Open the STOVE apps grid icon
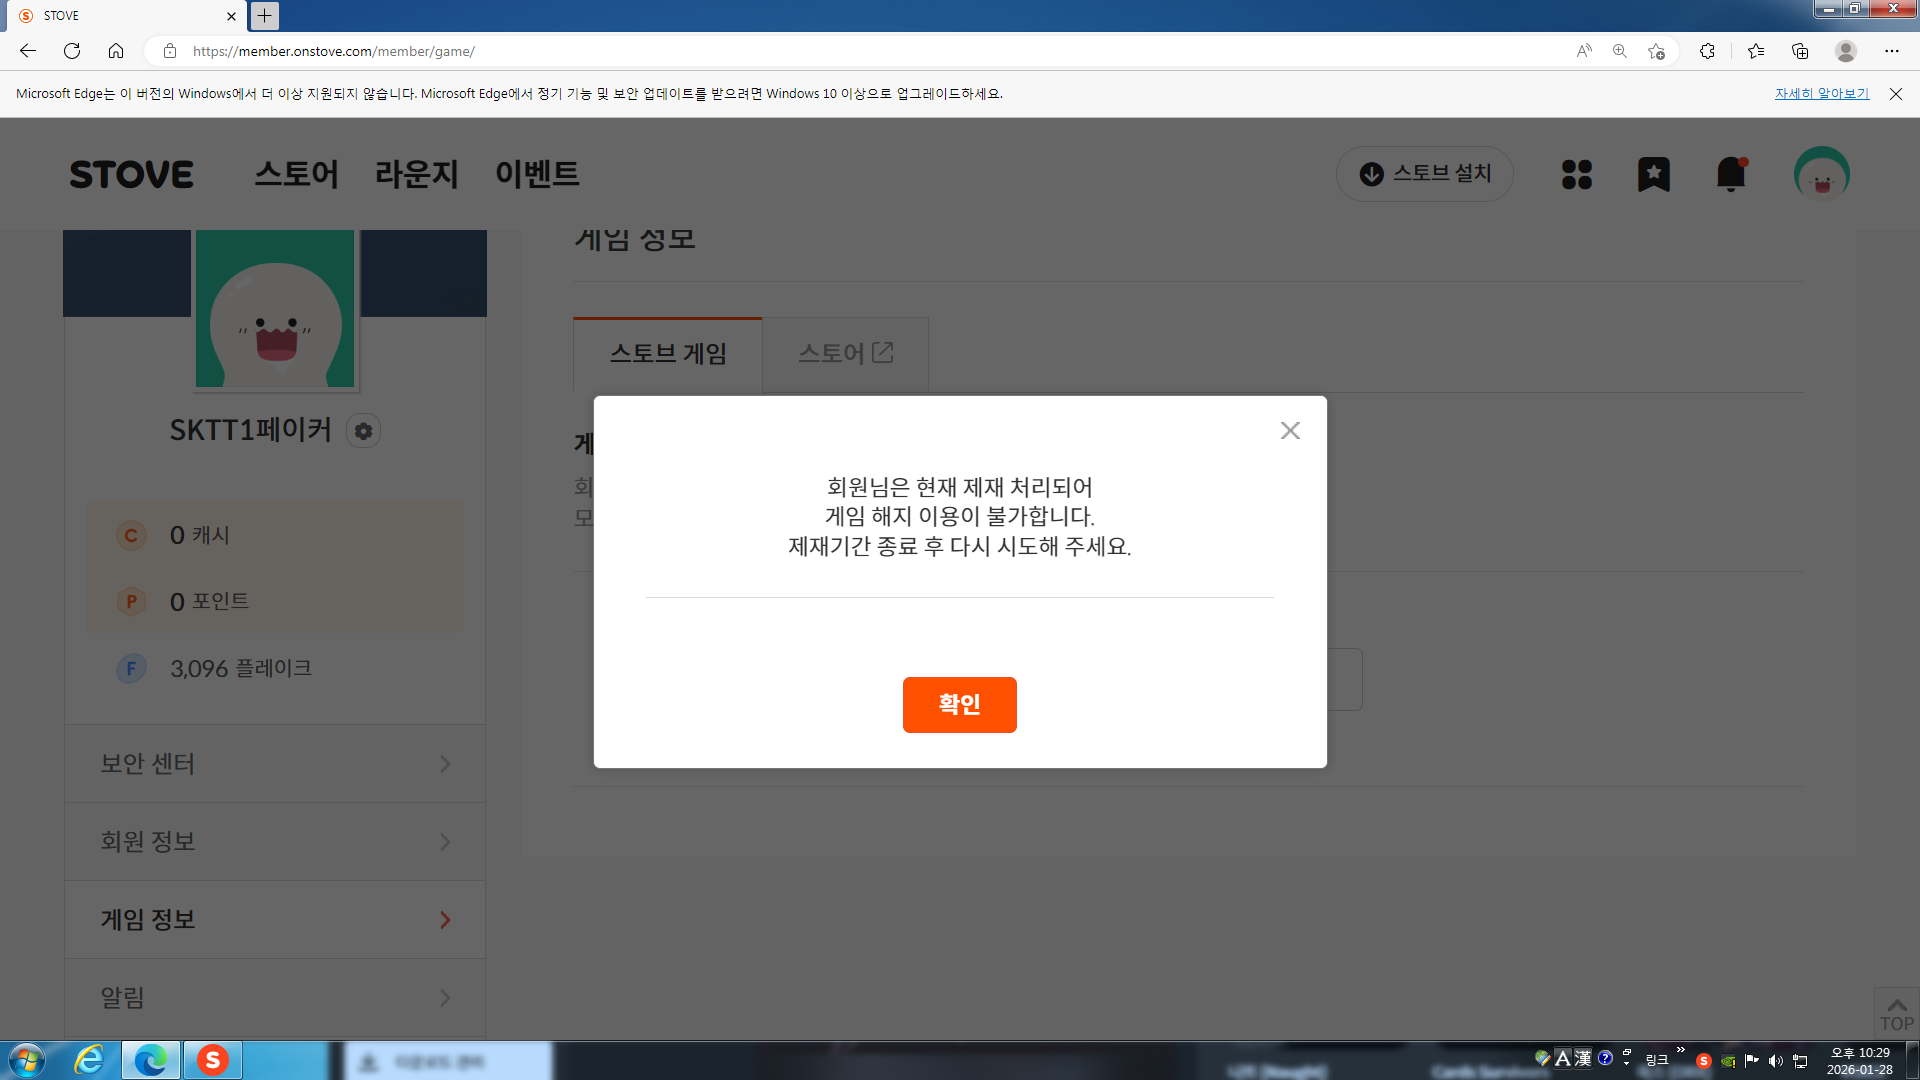Image resolution: width=1920 pixels, height=1080 pixels. (1576, 174)
